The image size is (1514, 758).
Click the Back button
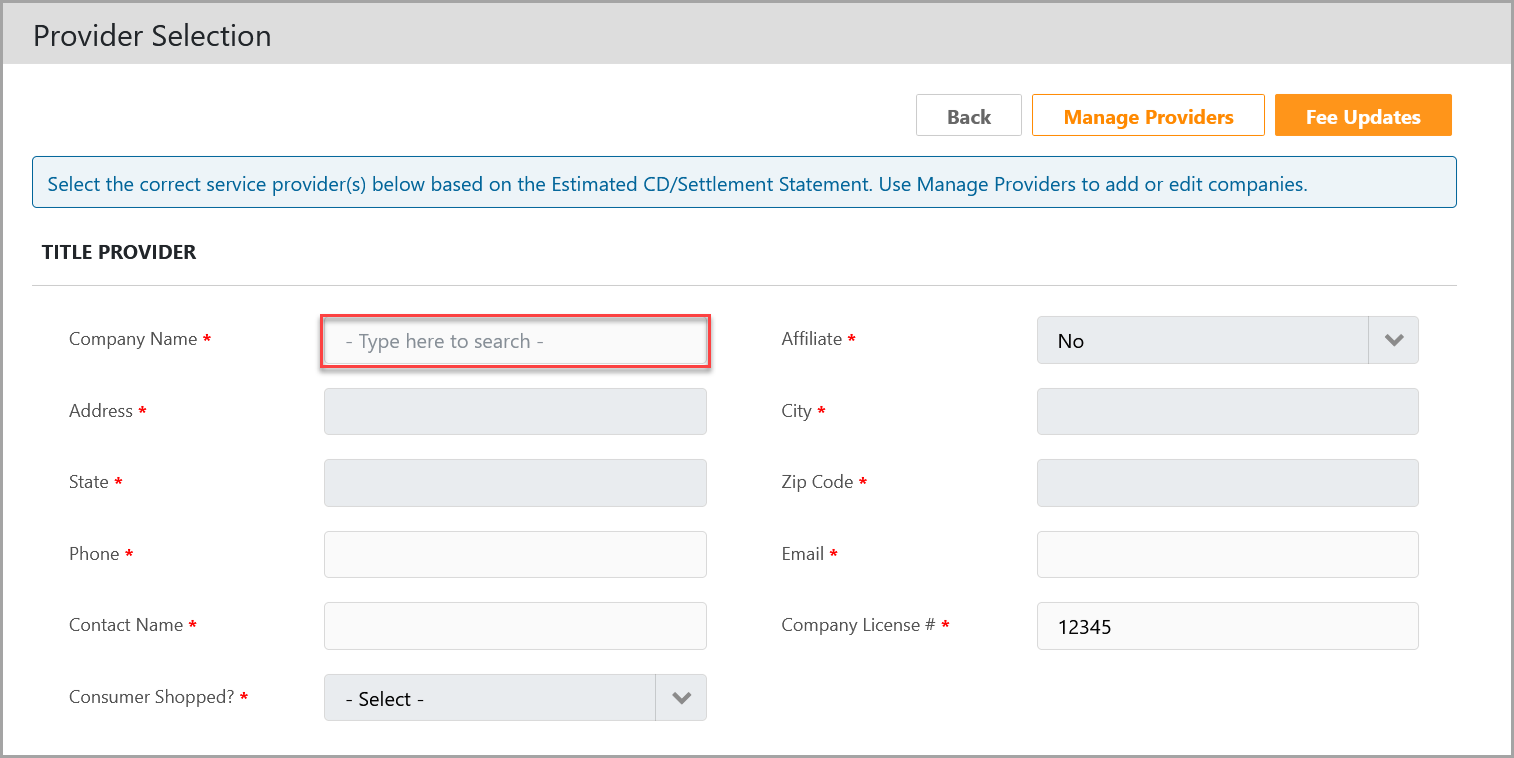point(968,116)
